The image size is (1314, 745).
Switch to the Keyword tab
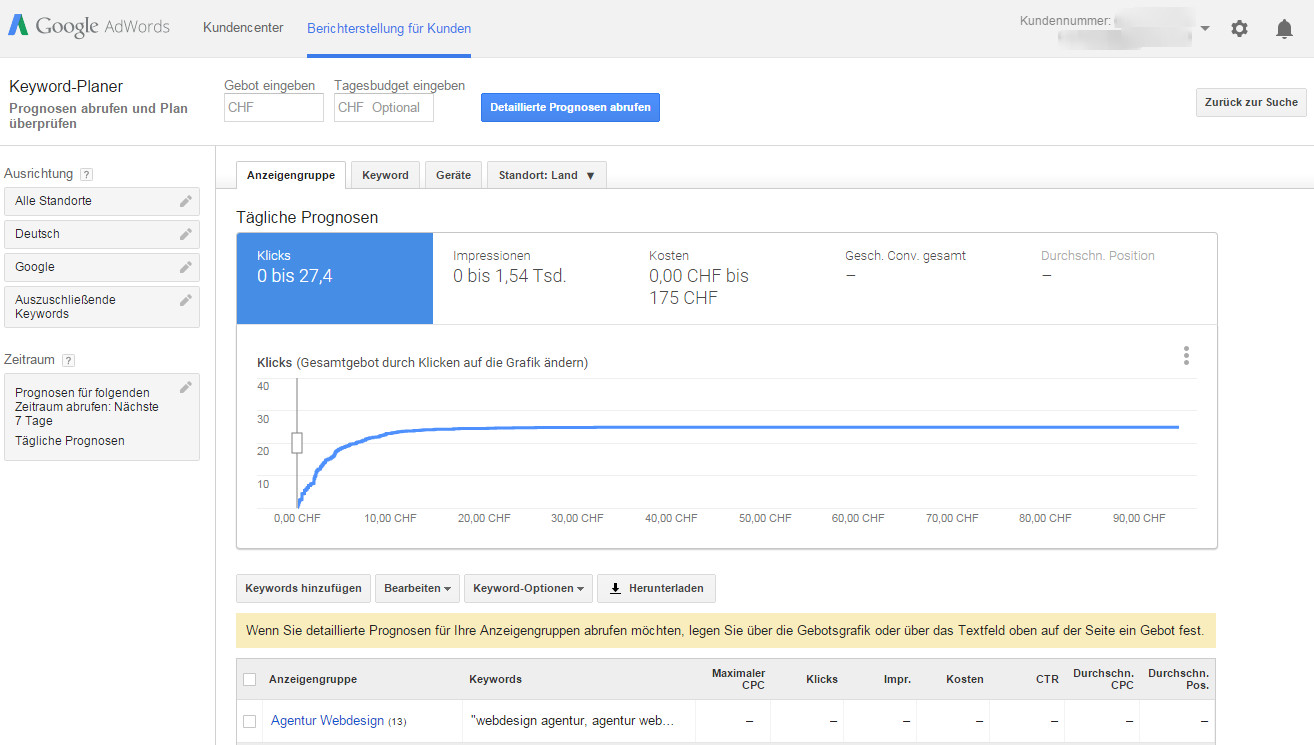coord(385,175)
